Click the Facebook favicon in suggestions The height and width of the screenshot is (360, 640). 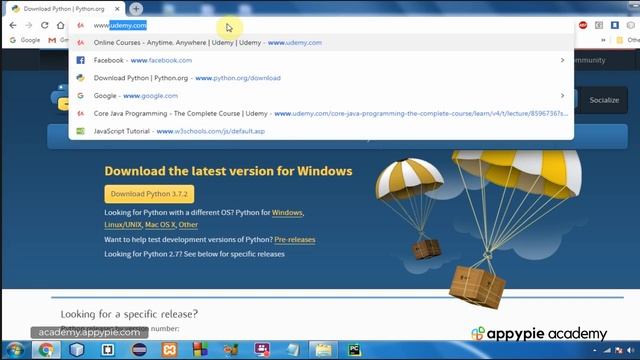pos(80,60)
